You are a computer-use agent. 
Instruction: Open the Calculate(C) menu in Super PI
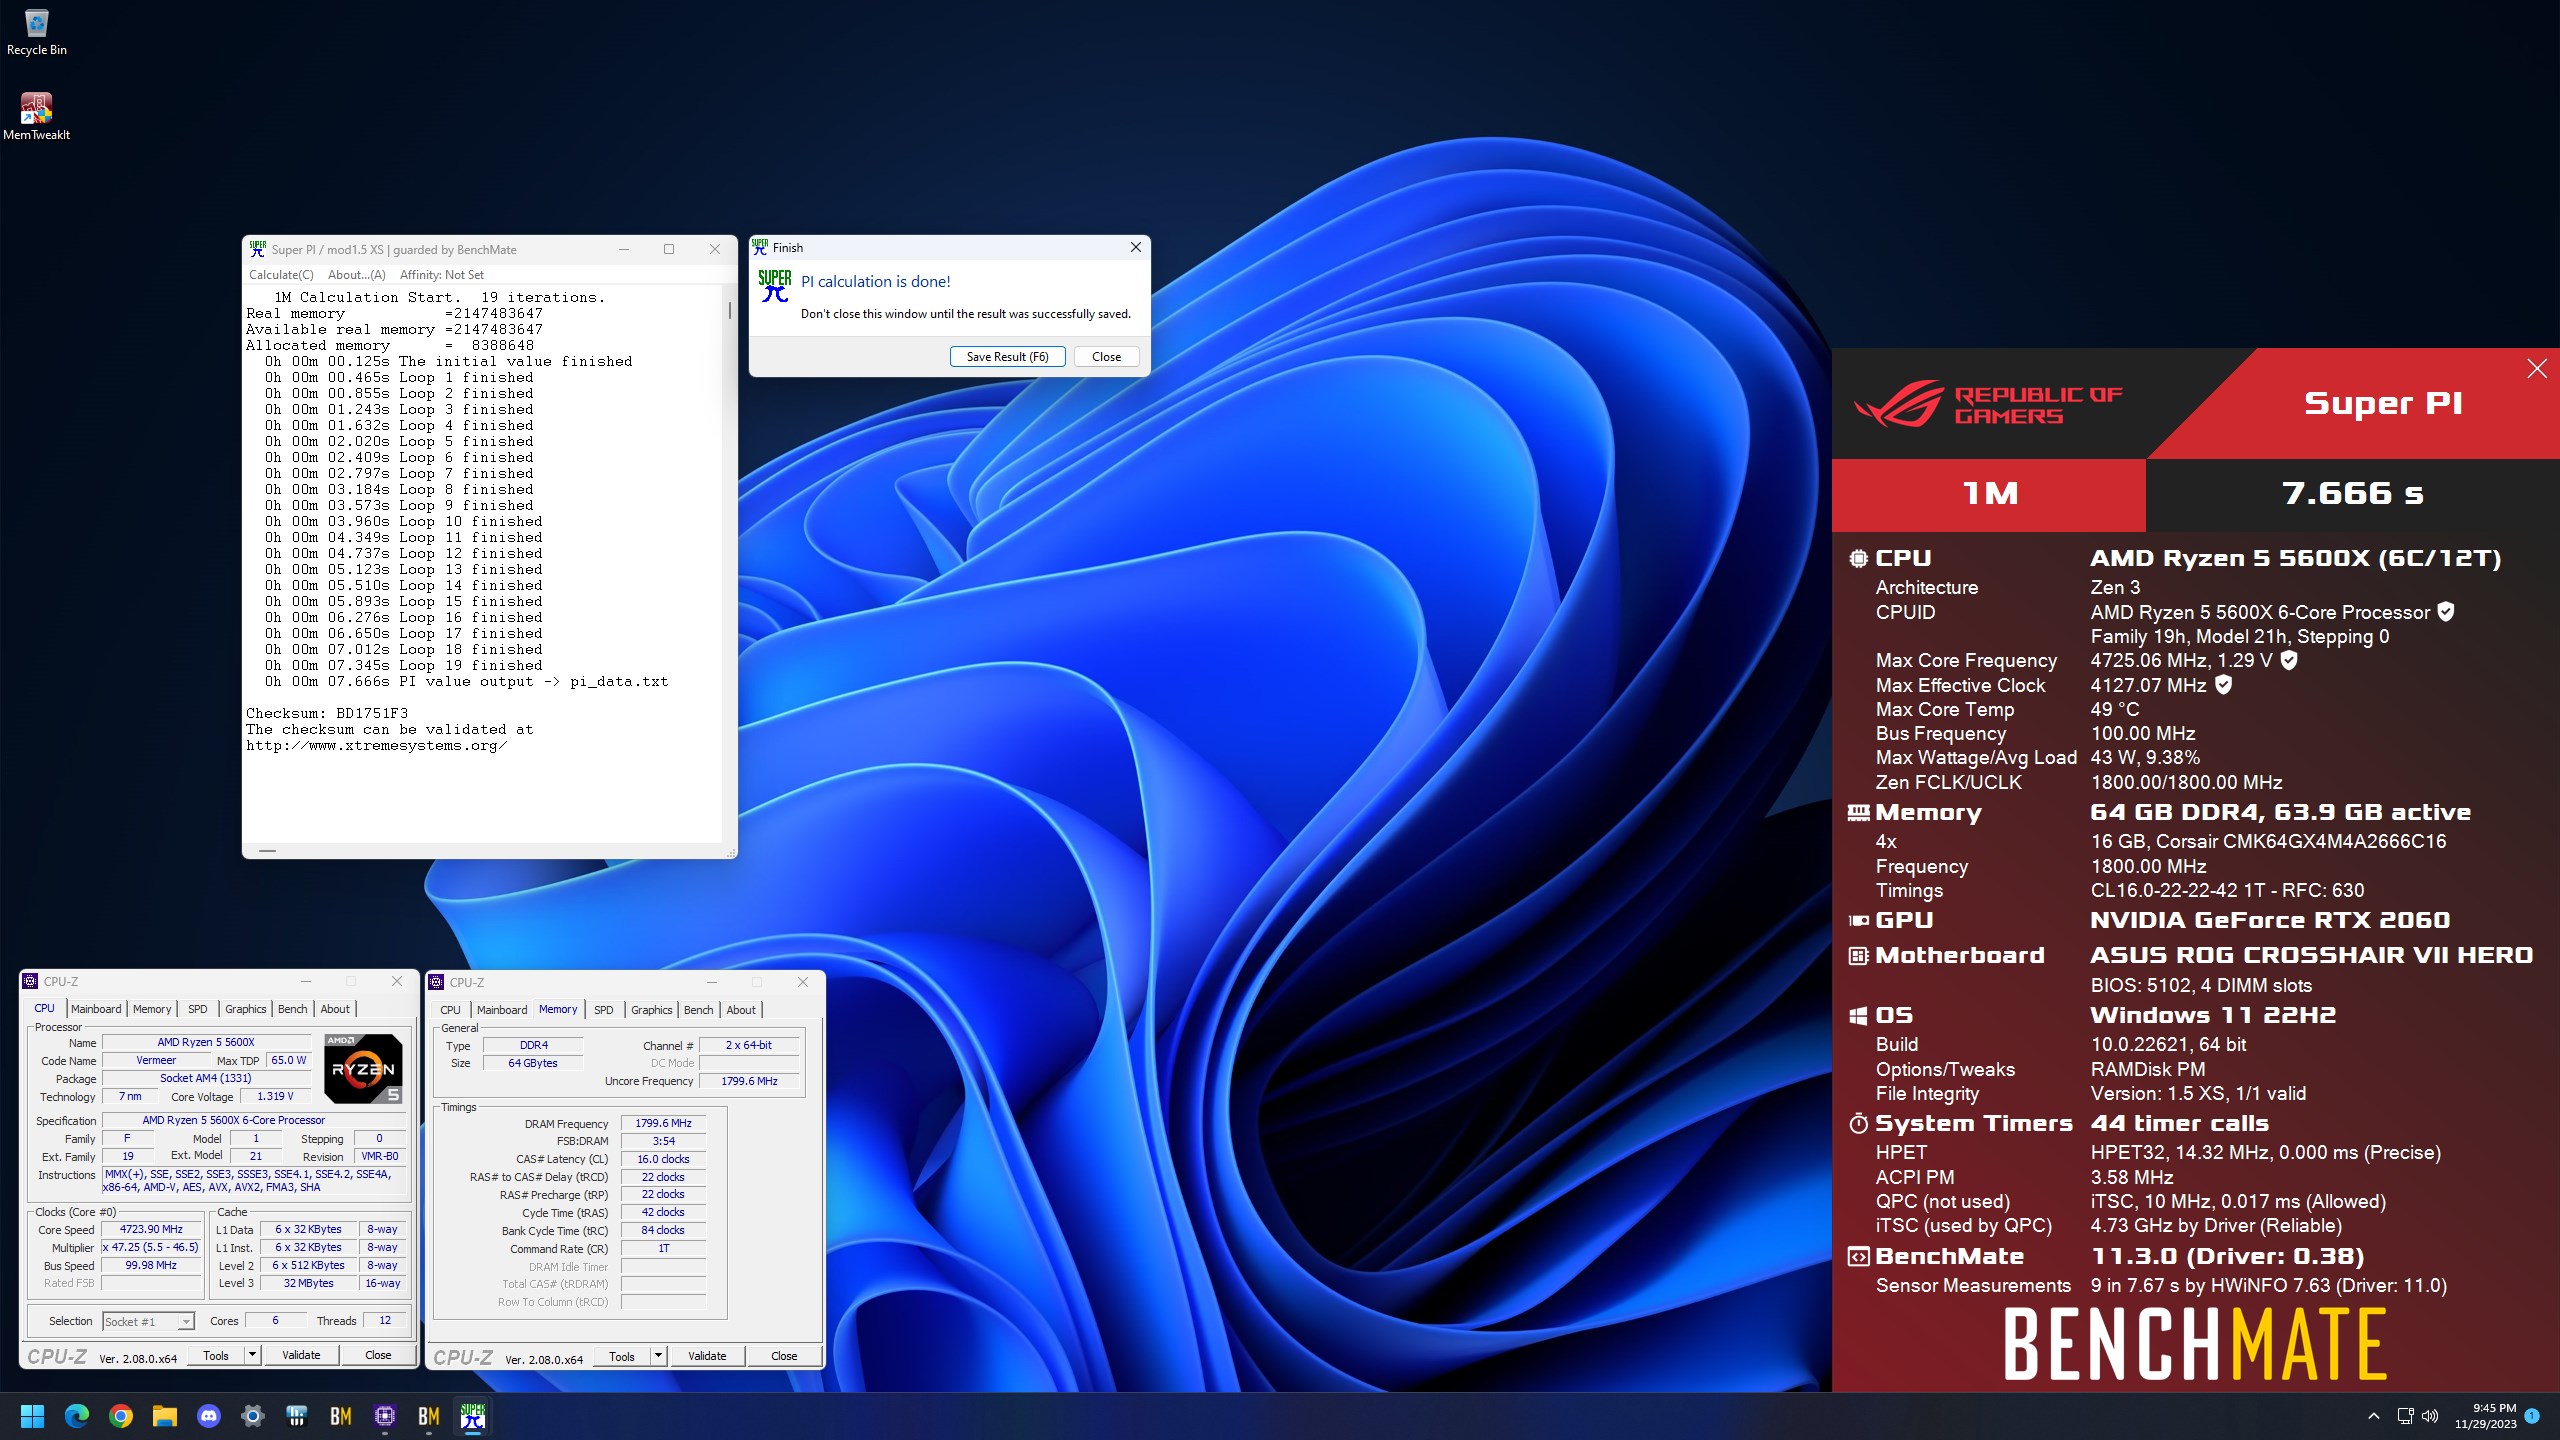coord(281,275)
